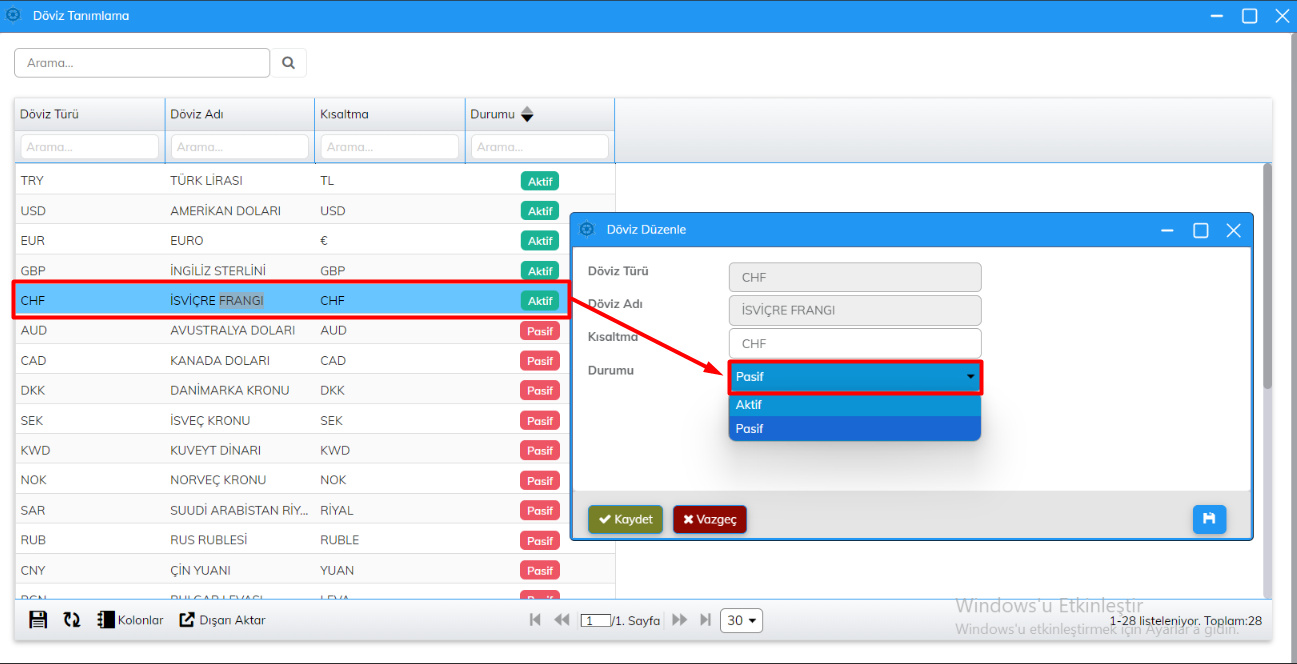
Task: Click the refresh icon in bottom toolbar
Action: click(x=72, y=620)
